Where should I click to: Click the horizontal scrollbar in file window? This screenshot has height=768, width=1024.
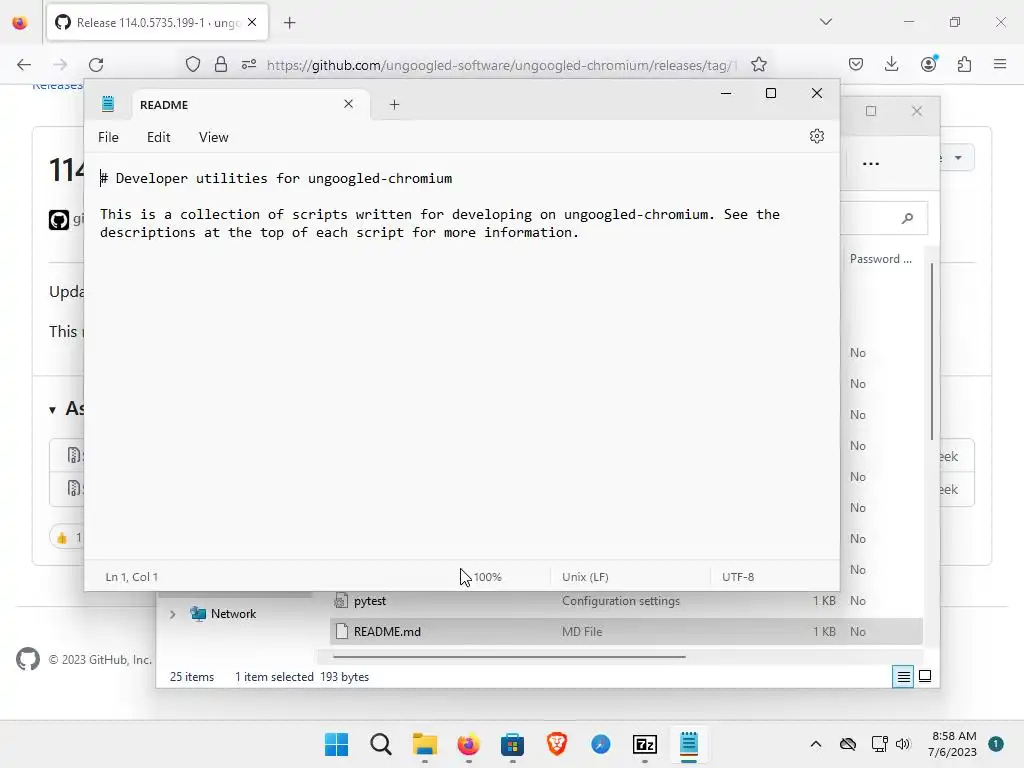pos(509,656)
